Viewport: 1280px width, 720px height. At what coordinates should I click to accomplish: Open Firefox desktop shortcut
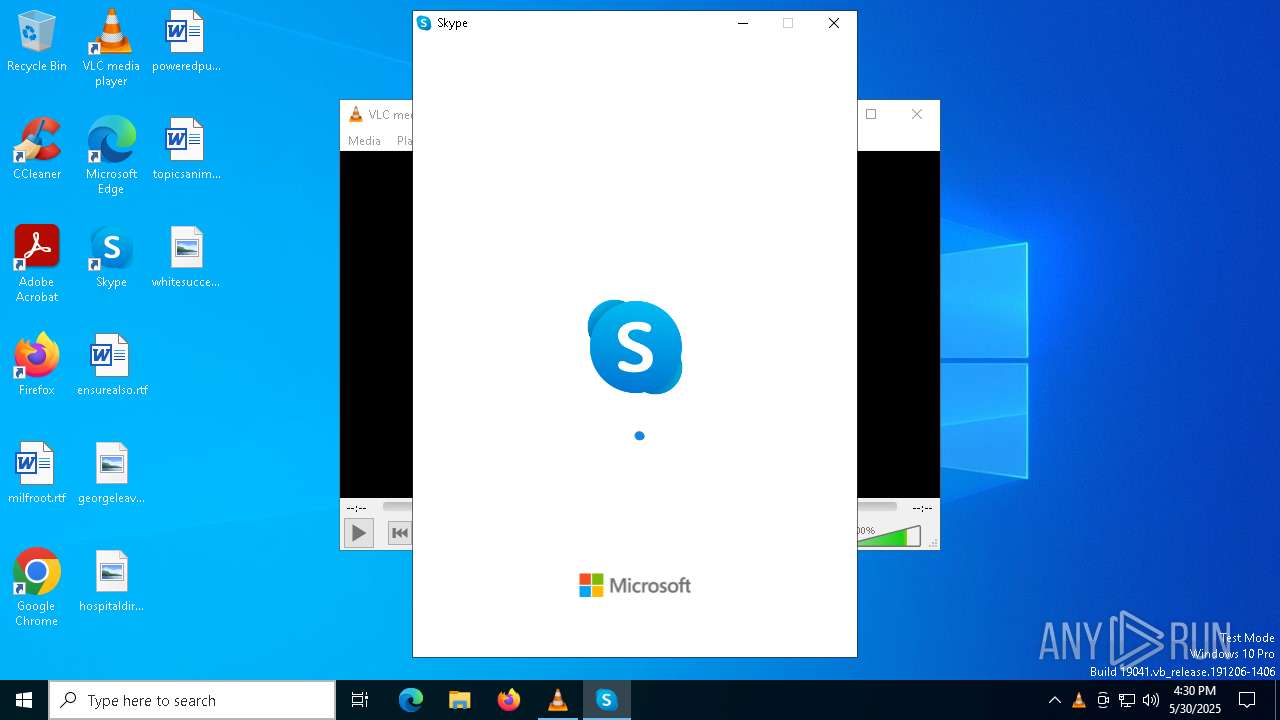(x=37, y=366)
